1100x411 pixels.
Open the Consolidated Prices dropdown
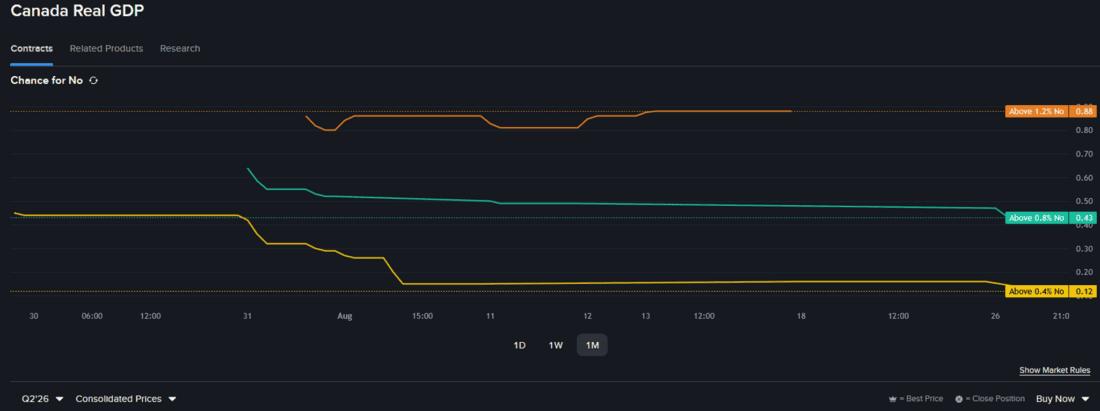[126, 398]
